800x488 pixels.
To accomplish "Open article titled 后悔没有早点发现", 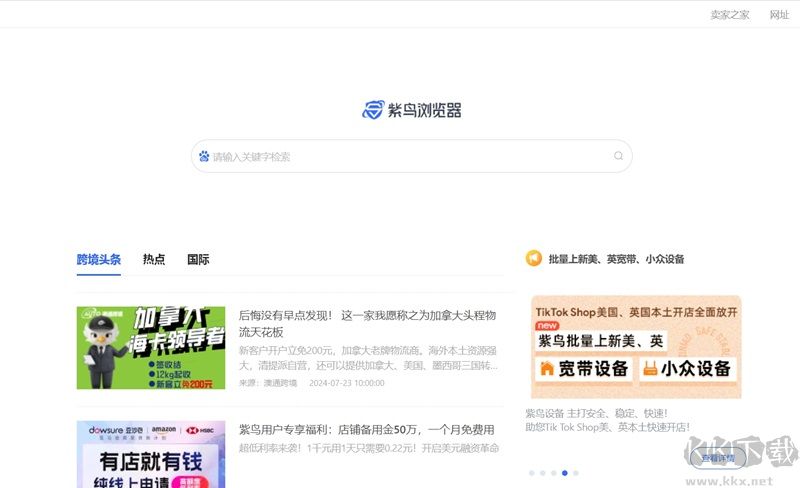I will (x=367, y=324).
